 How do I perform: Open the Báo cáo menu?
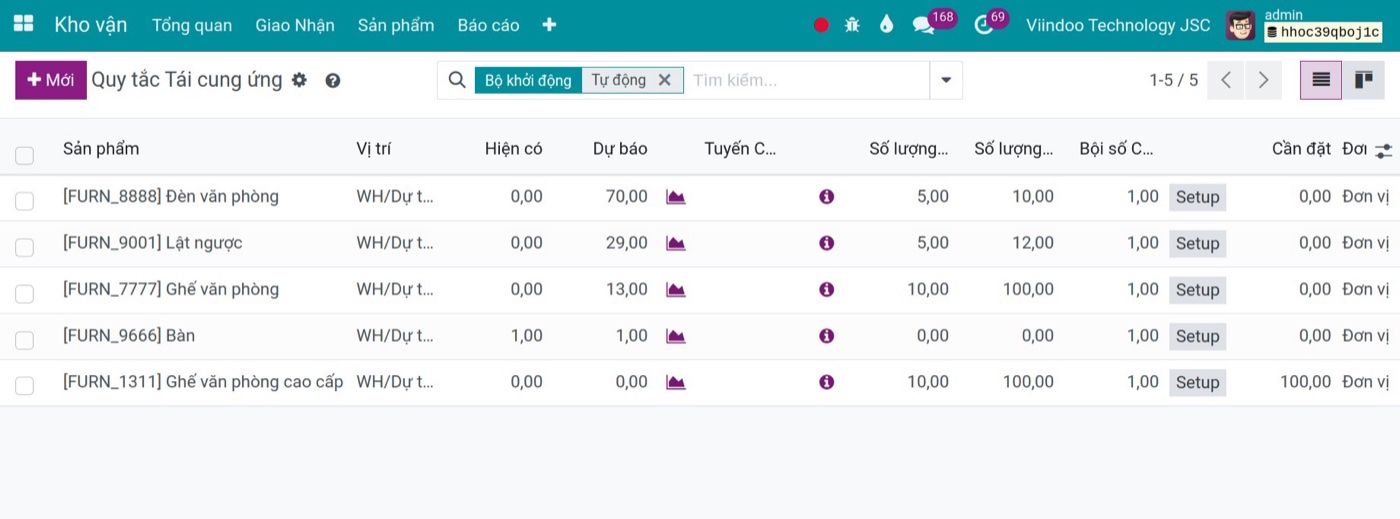[x=488, y=25]
